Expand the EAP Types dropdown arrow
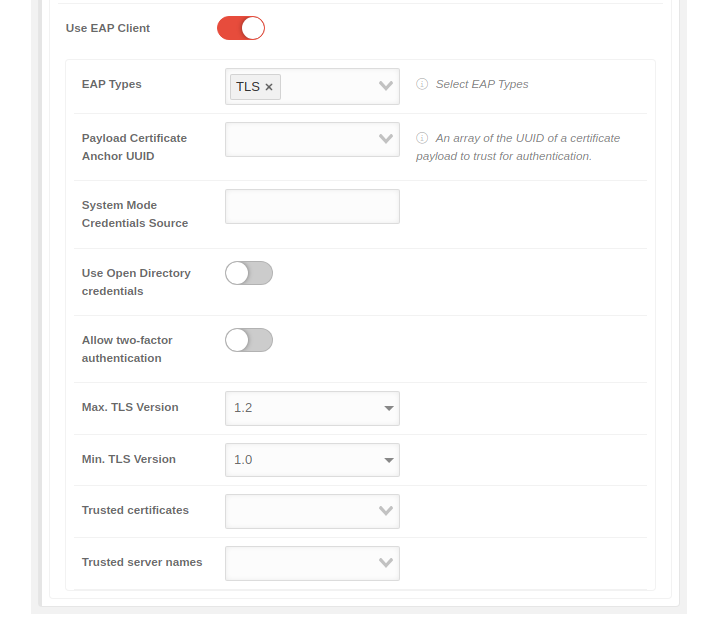 pyautogui.click(x=386, y=86)
